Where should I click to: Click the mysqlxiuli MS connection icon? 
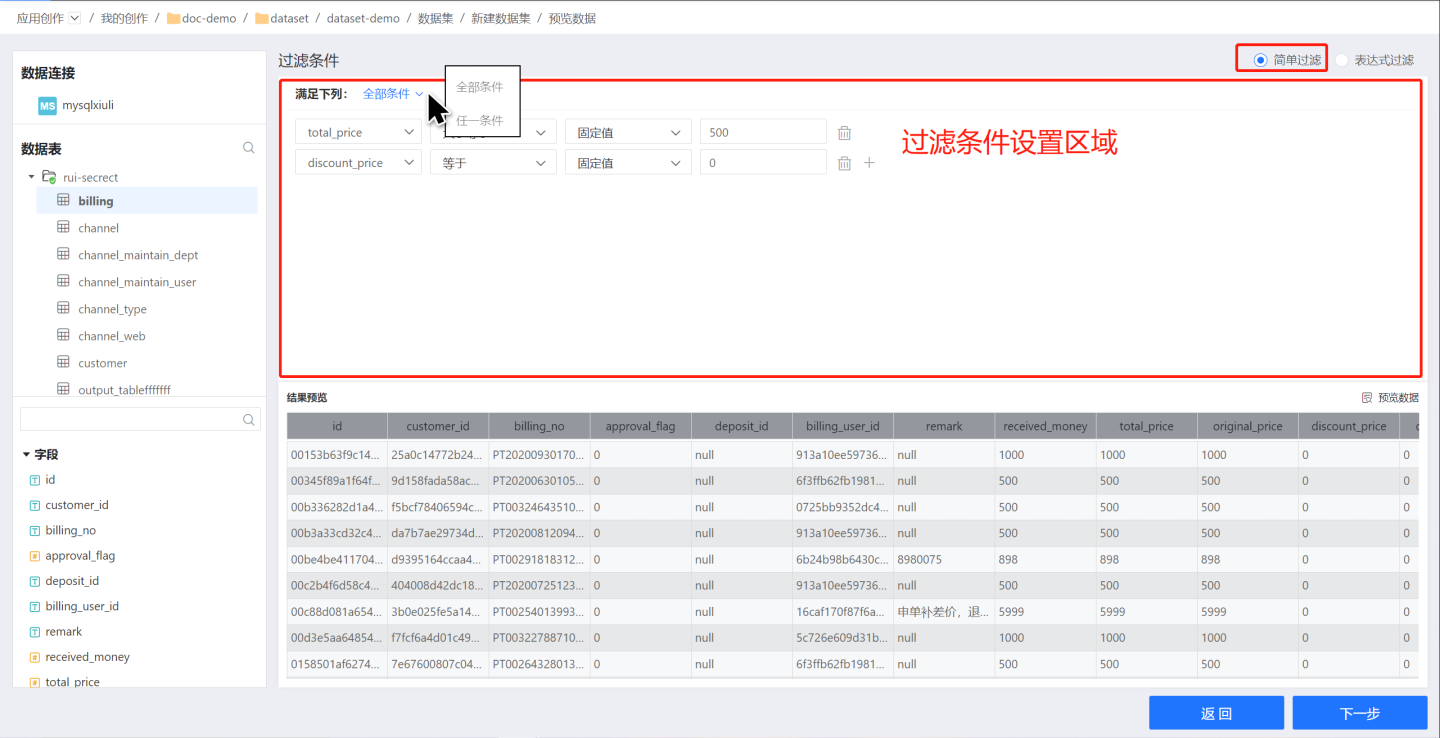pos(47,105)
